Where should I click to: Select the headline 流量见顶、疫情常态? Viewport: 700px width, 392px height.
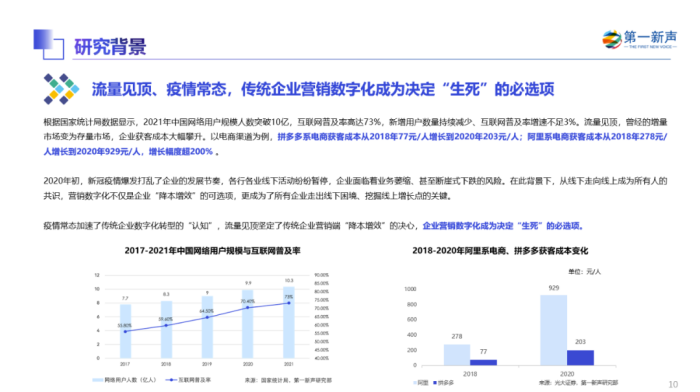click(x=158, y=89)
